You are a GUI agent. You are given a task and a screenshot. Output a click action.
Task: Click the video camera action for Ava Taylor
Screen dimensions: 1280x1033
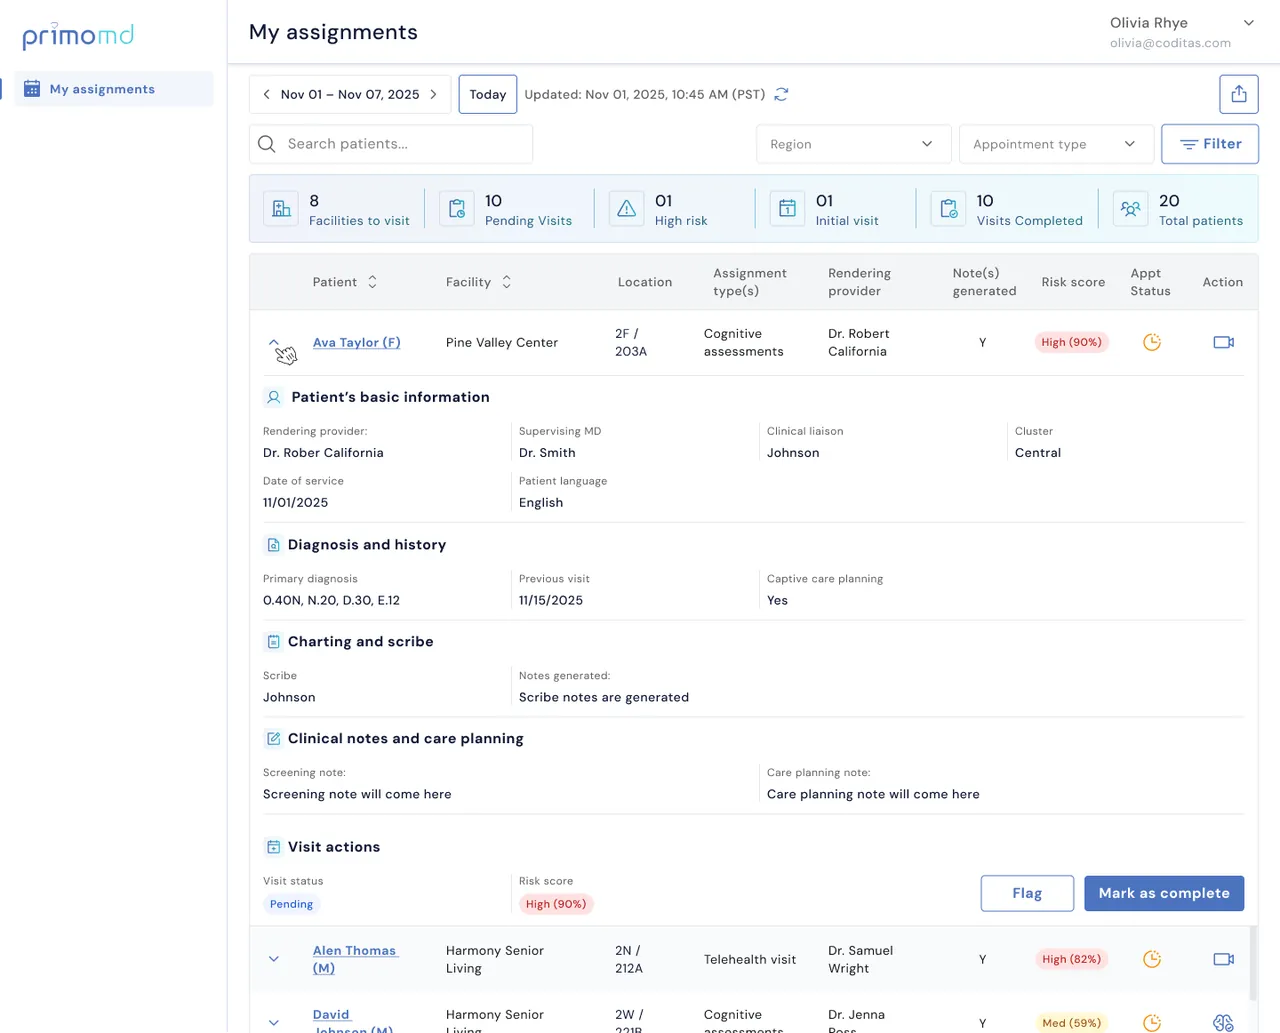(x=1223, y=342)
